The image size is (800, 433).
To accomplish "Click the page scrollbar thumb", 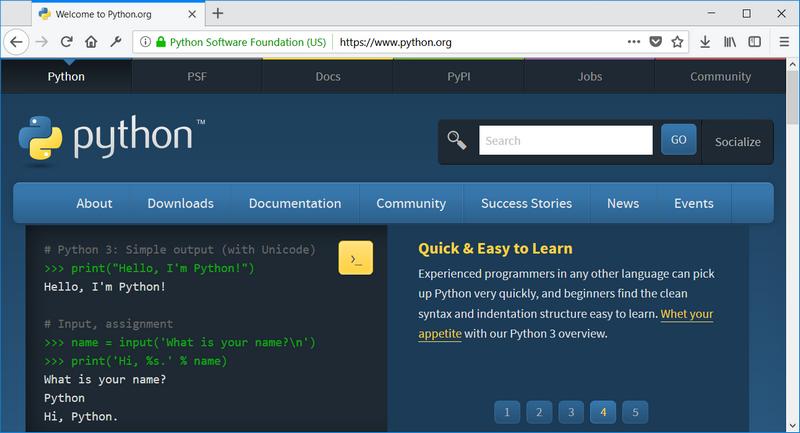I will pyautogui.click(x=792, y=97).
